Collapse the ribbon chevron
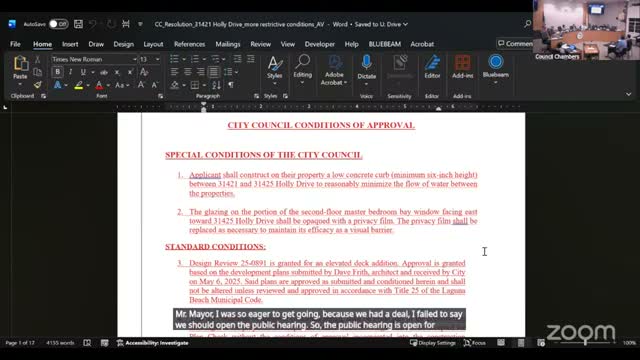This screenshot has height=360, width=640. (629, 94)
